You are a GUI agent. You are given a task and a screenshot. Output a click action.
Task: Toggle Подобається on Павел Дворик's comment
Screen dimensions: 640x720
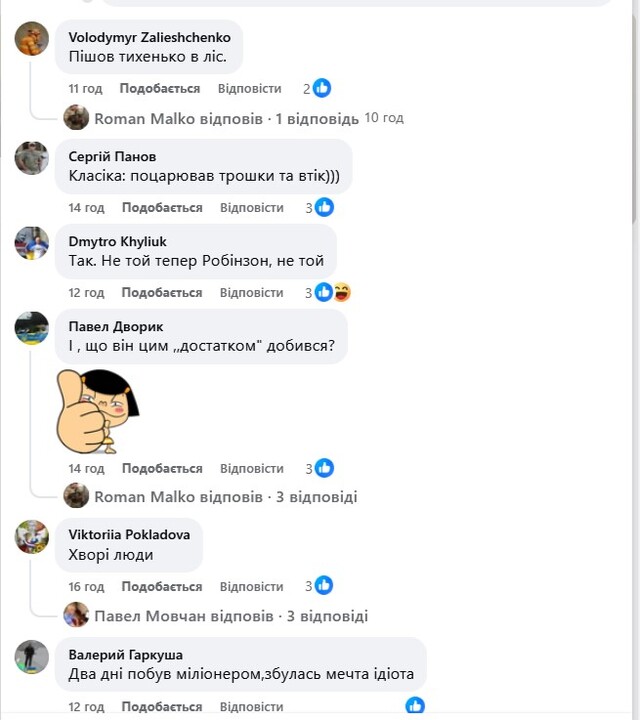point(162,468)
